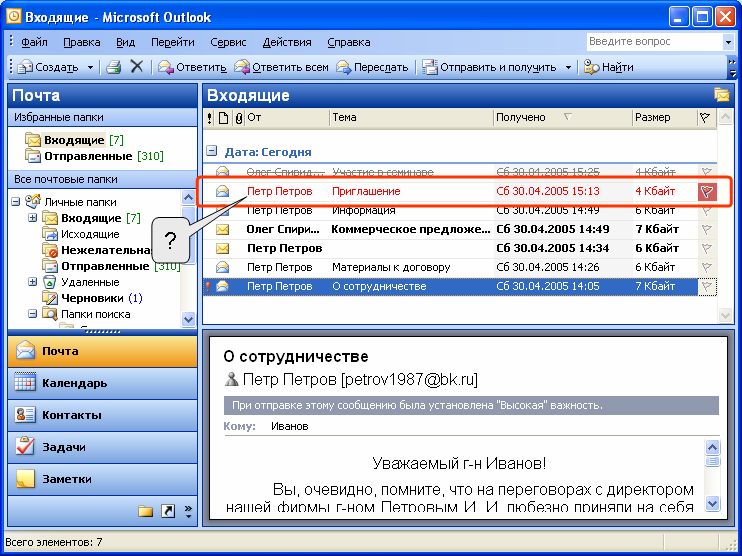Collapse the Папки поиска node

tap(32, 314)
